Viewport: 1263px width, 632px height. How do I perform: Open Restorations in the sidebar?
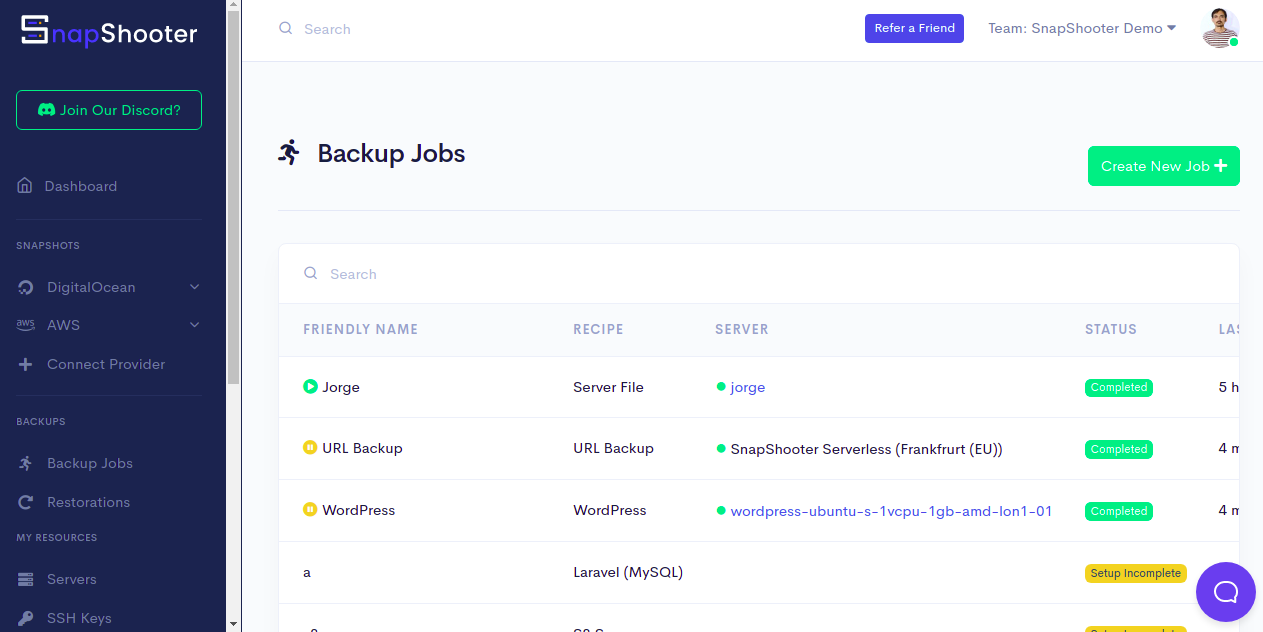pos(88,502)
